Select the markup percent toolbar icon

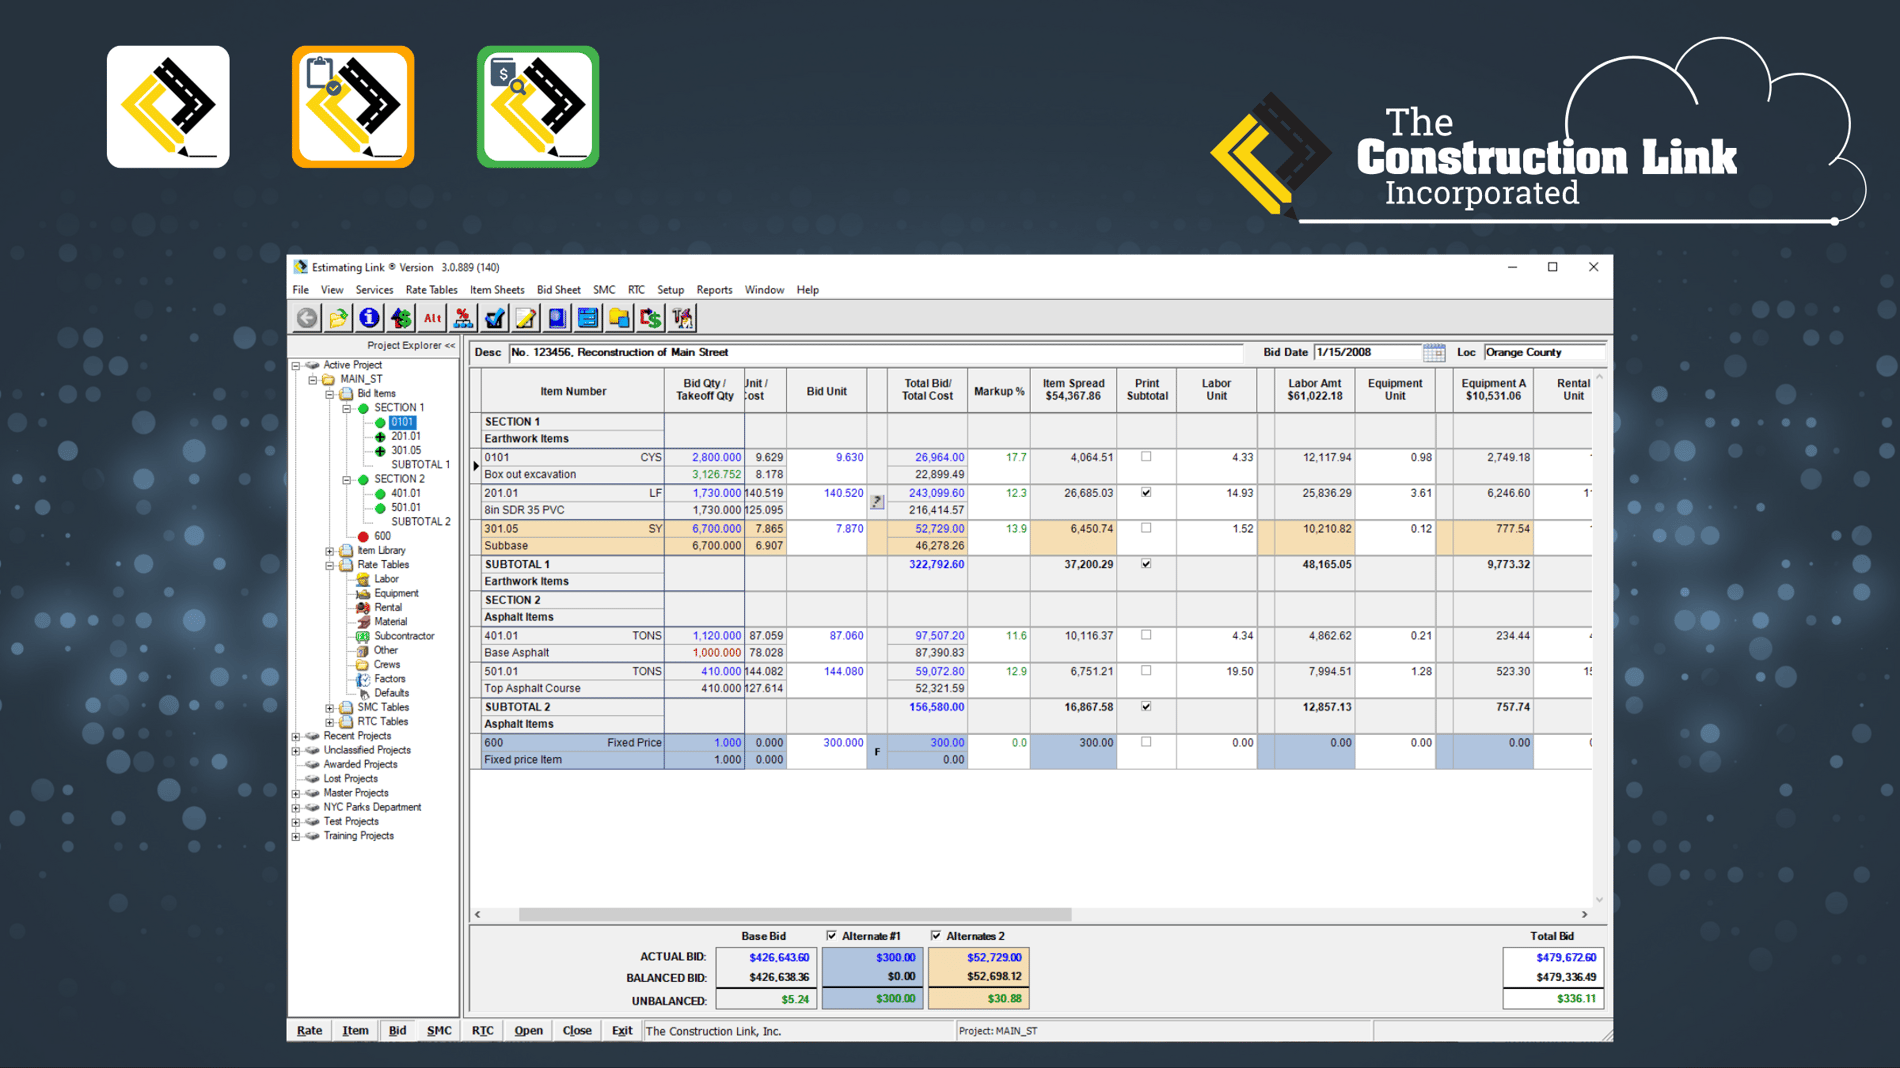tap(463, 318)
